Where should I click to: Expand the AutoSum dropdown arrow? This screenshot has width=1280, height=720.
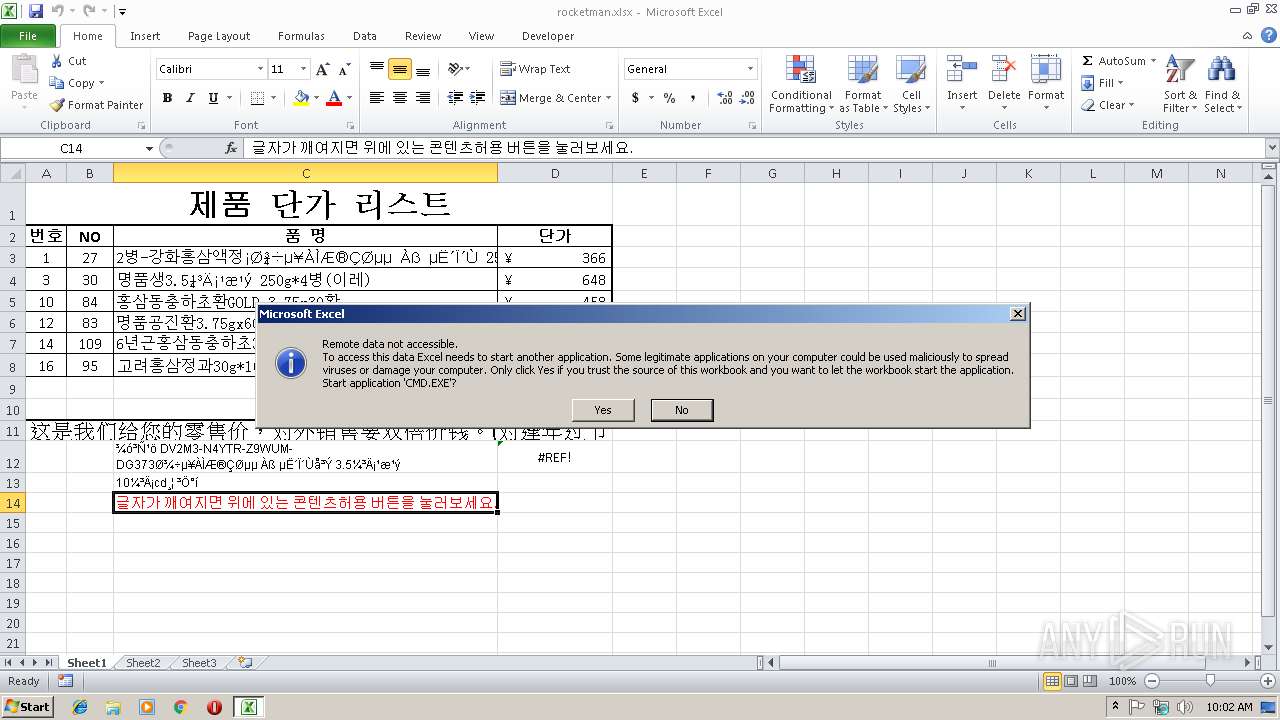tap(1153, 61)
